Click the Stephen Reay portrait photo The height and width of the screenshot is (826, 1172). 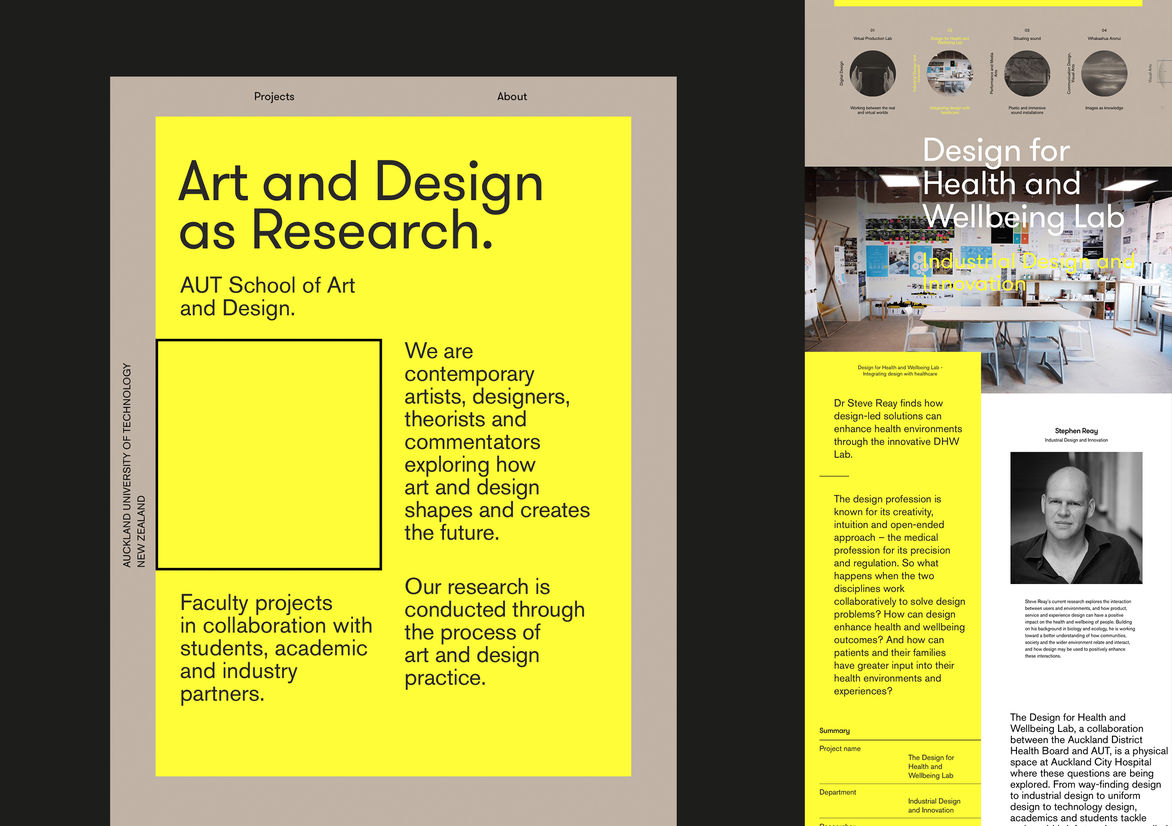pos(1076,518)
